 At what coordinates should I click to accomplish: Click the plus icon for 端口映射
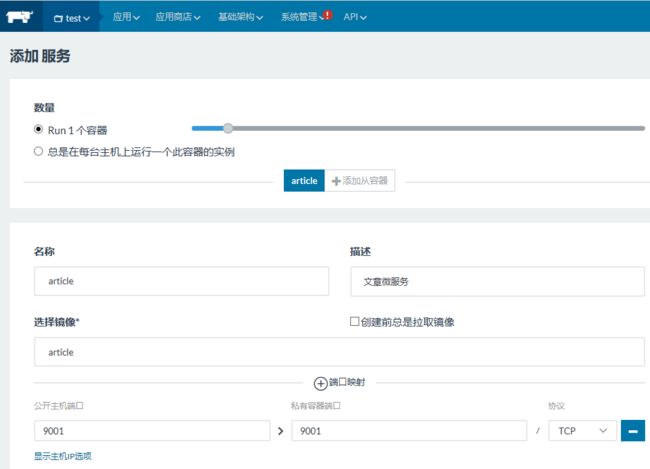320,383
